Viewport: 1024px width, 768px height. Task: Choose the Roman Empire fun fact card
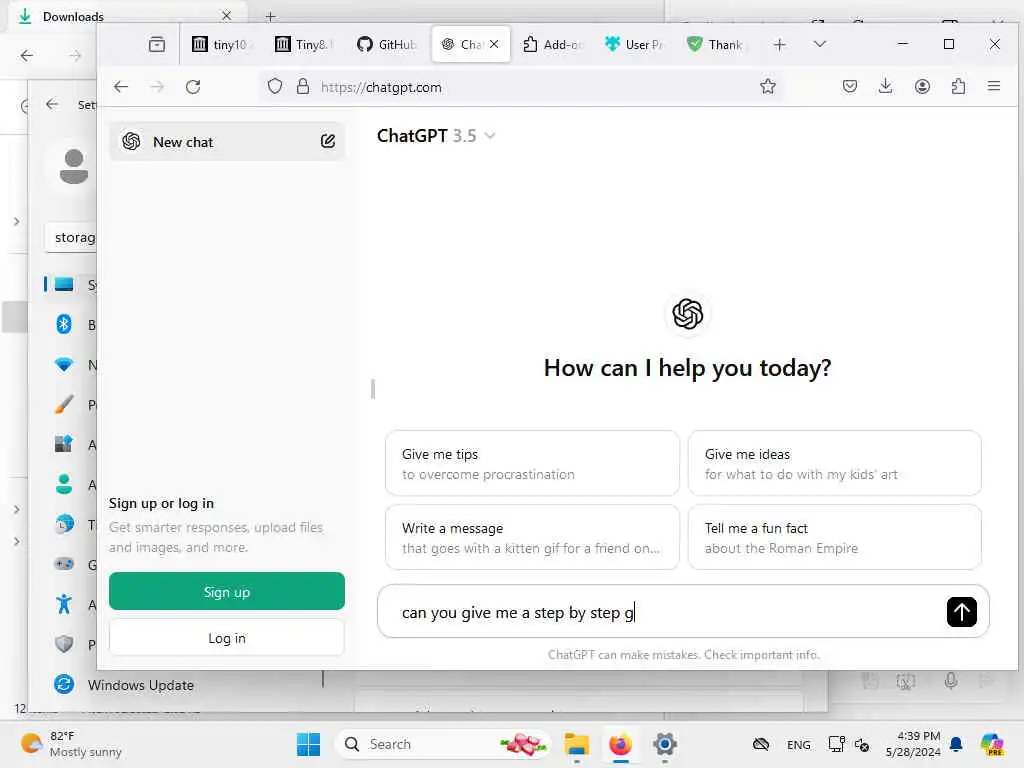pos(835,537)
